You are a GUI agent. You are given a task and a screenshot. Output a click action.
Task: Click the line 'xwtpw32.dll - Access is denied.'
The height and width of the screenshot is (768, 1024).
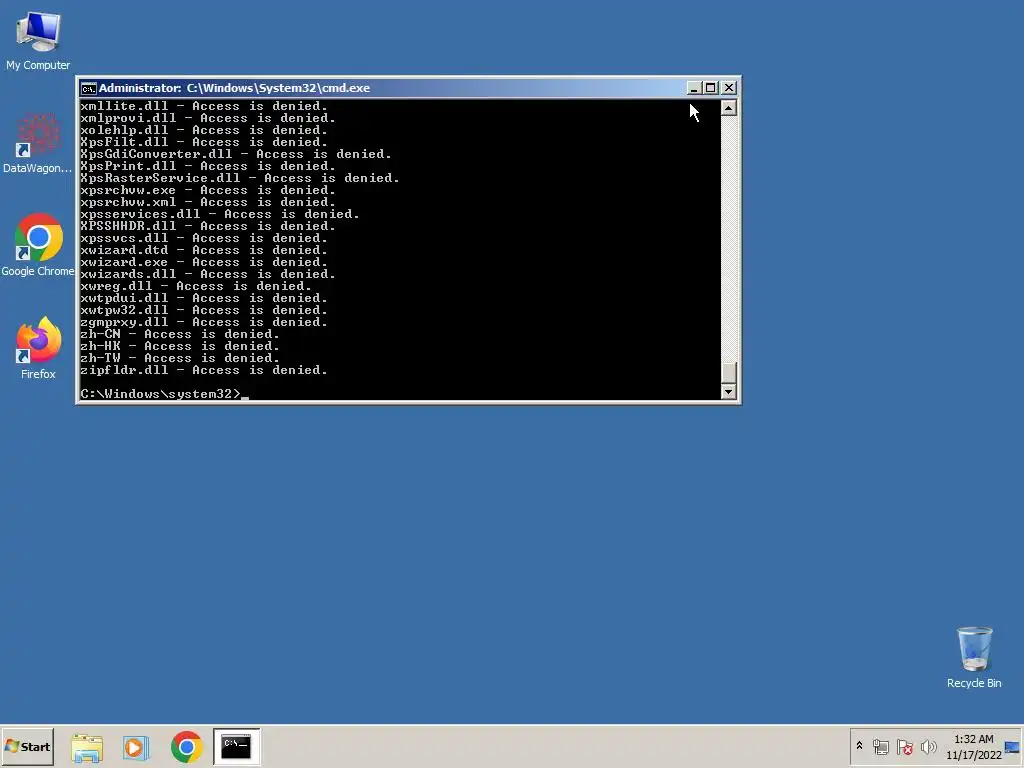[x=204, y=310]
